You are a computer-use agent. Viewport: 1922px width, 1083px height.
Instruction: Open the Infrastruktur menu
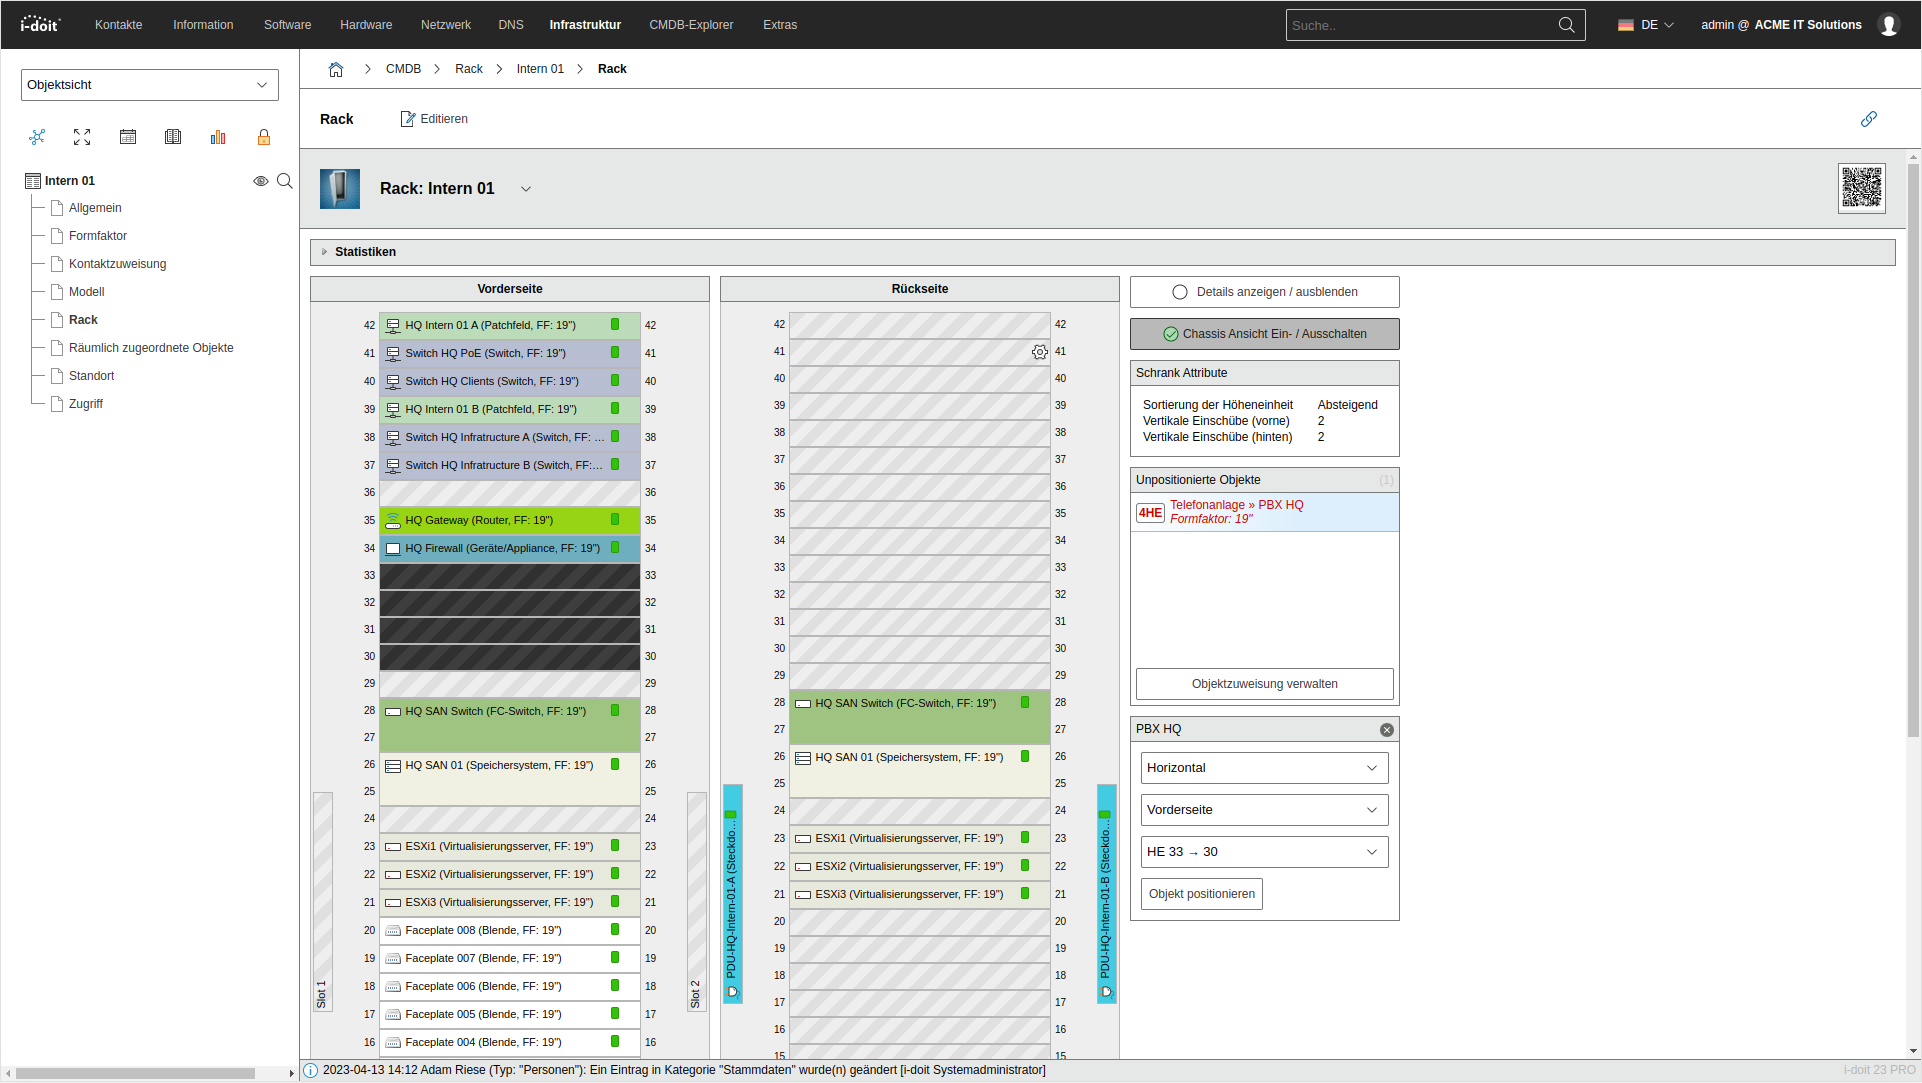[585, 25]
